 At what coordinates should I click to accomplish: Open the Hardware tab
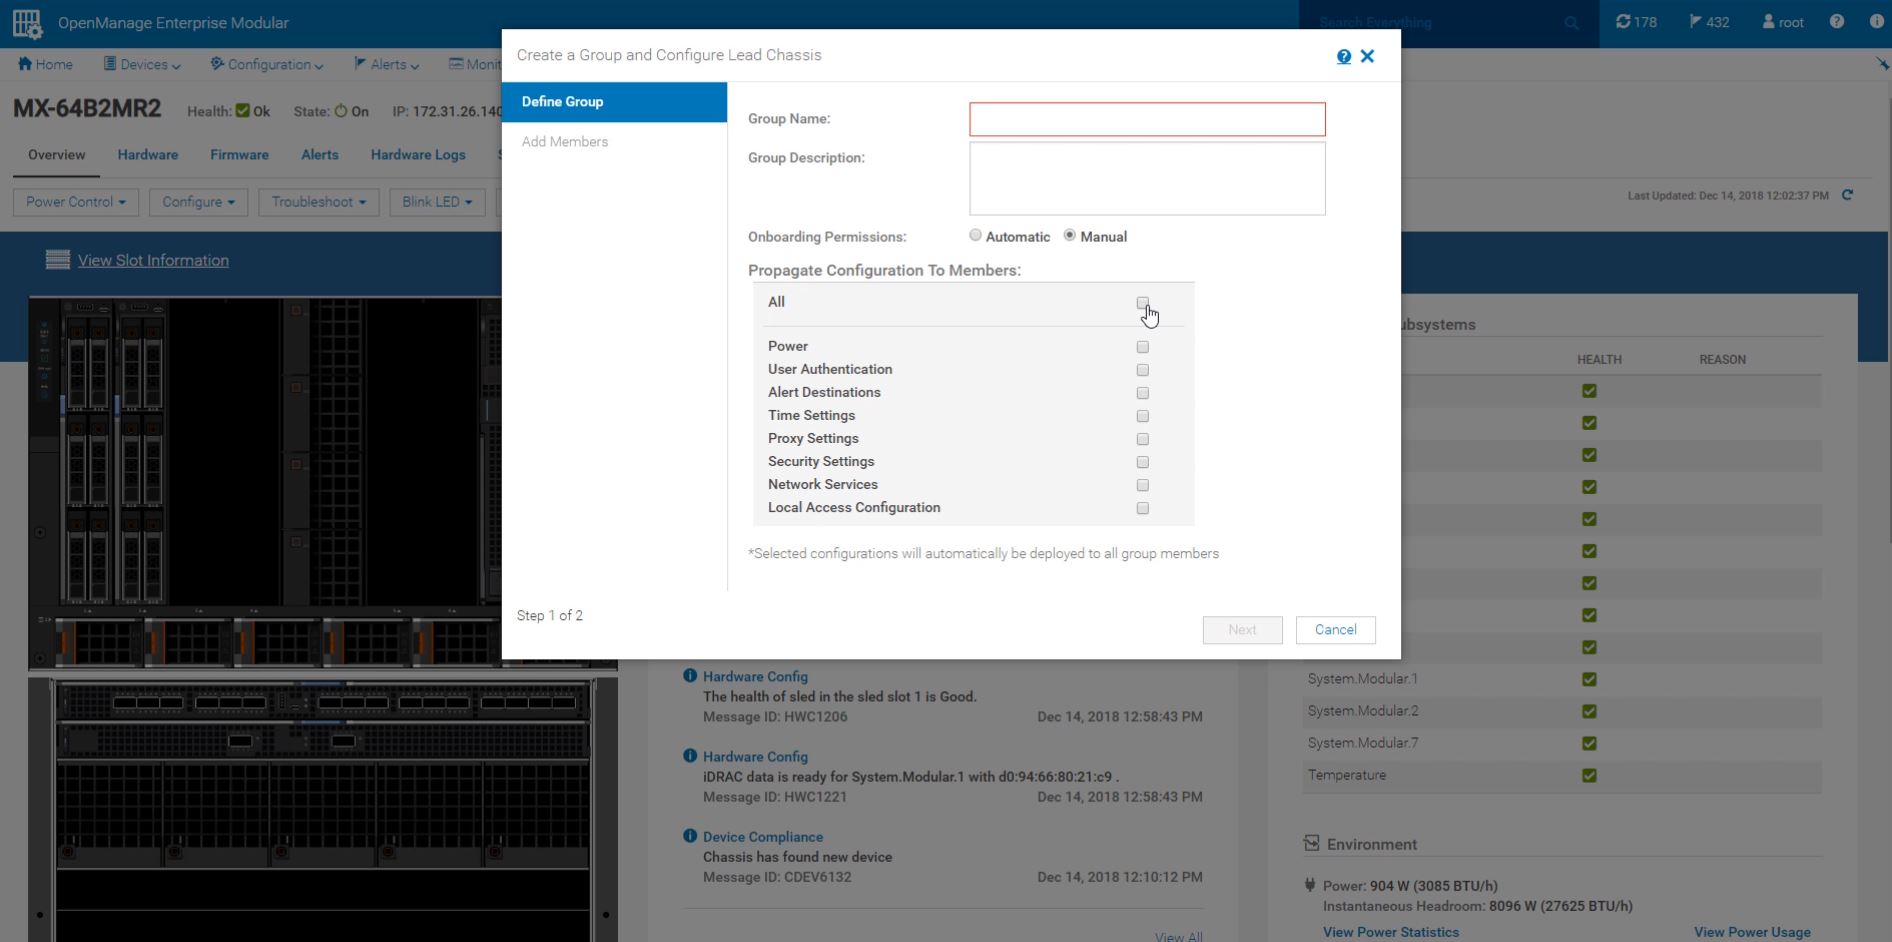pyautogui.click(x=148, y=155)
